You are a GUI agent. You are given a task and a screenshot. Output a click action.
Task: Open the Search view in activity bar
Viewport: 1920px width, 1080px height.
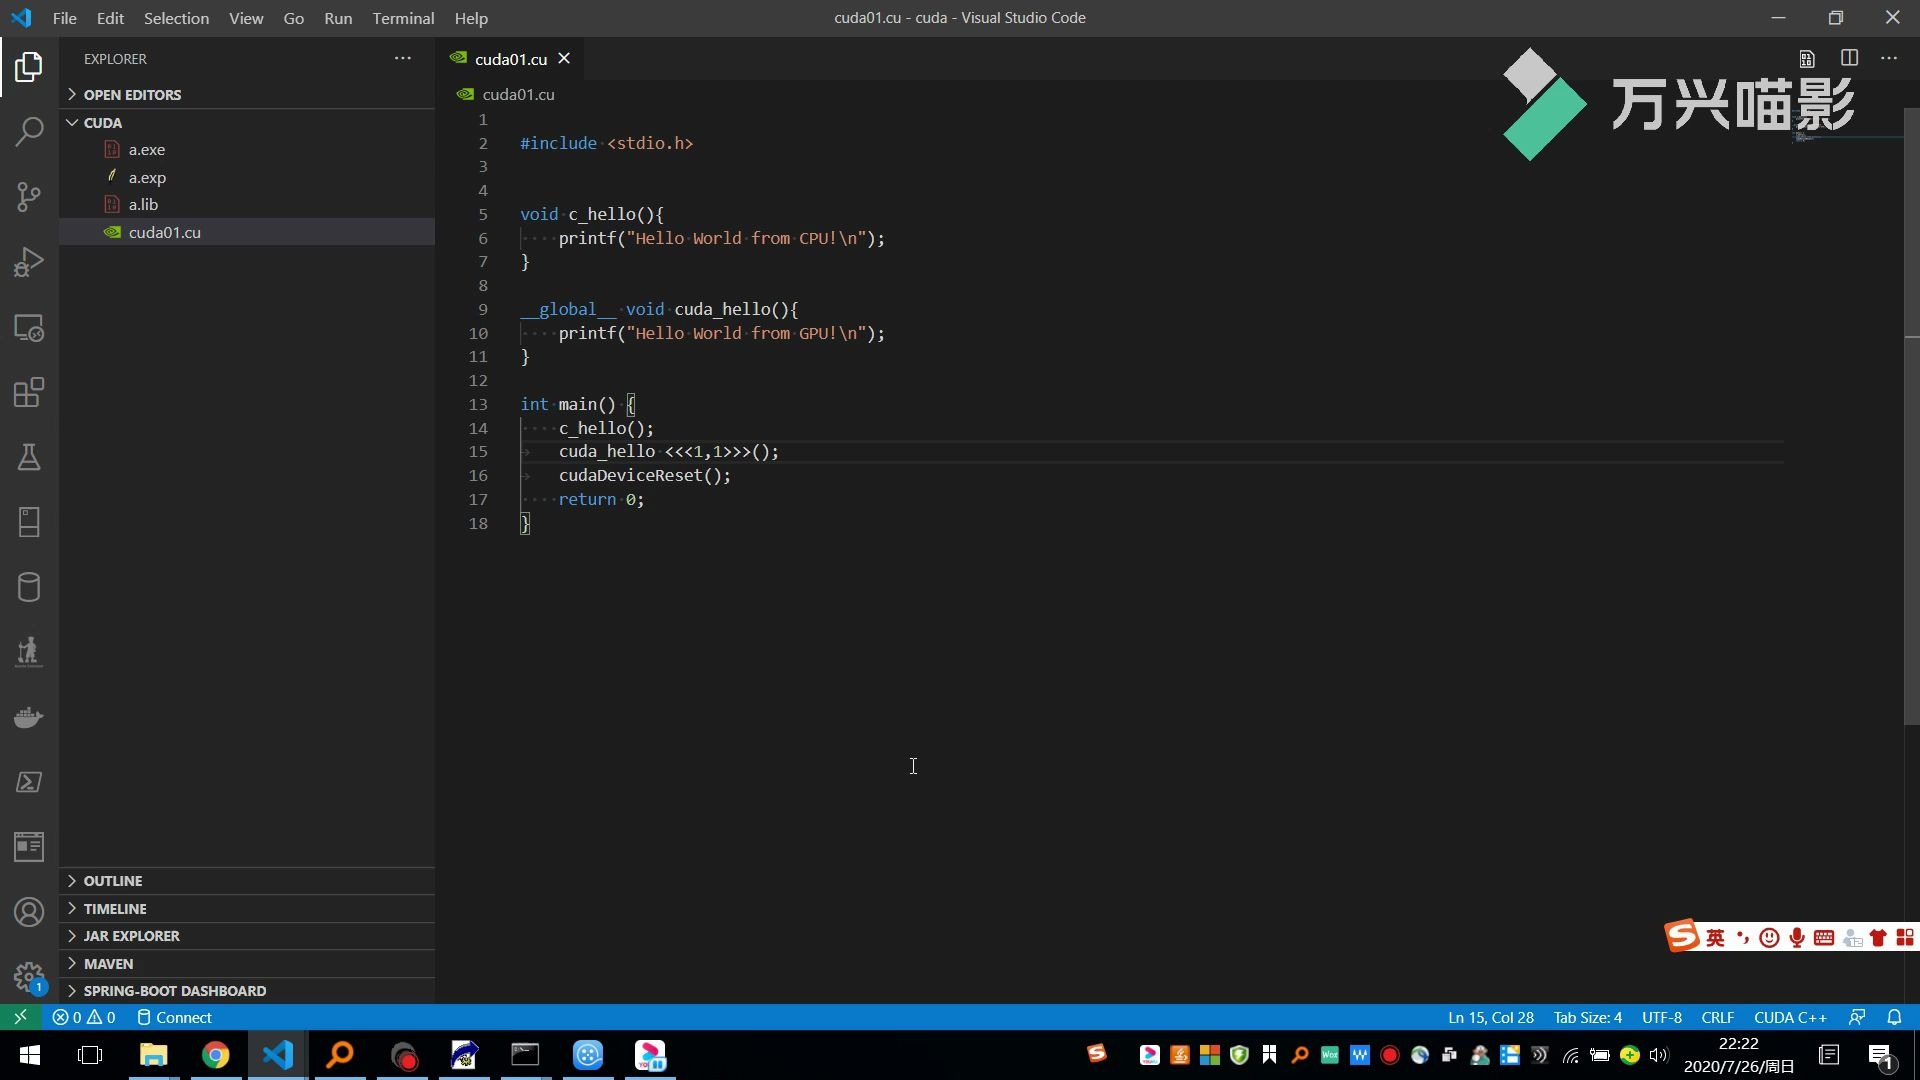29,132
